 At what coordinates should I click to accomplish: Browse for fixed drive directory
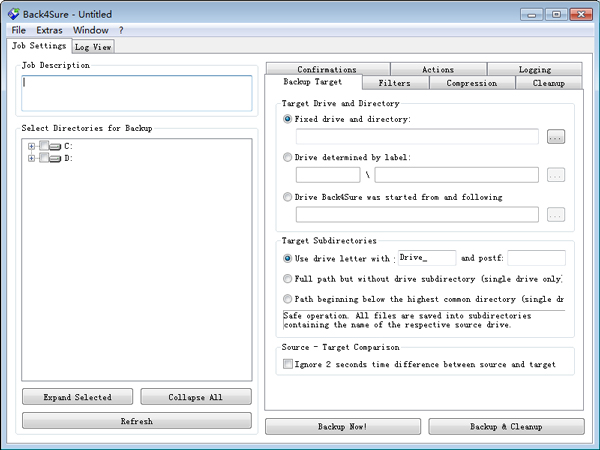tap(556, 137)
